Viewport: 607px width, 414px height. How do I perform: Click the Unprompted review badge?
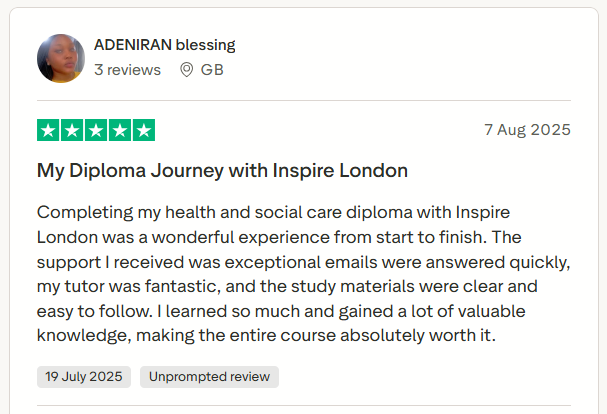tap(210, 377)
